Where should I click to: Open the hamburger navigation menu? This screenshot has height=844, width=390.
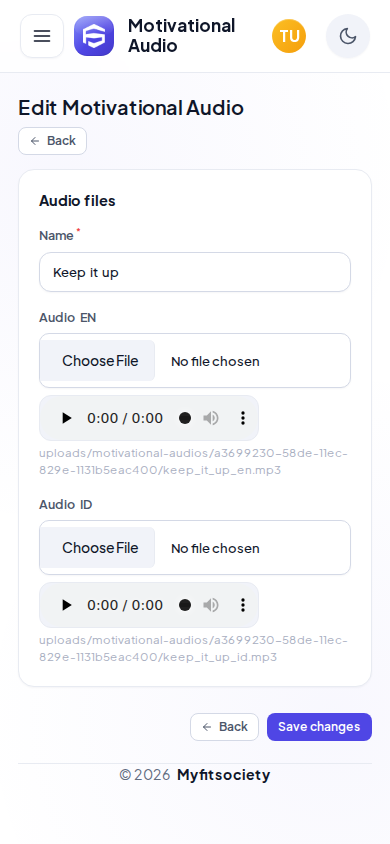[42, 36]
